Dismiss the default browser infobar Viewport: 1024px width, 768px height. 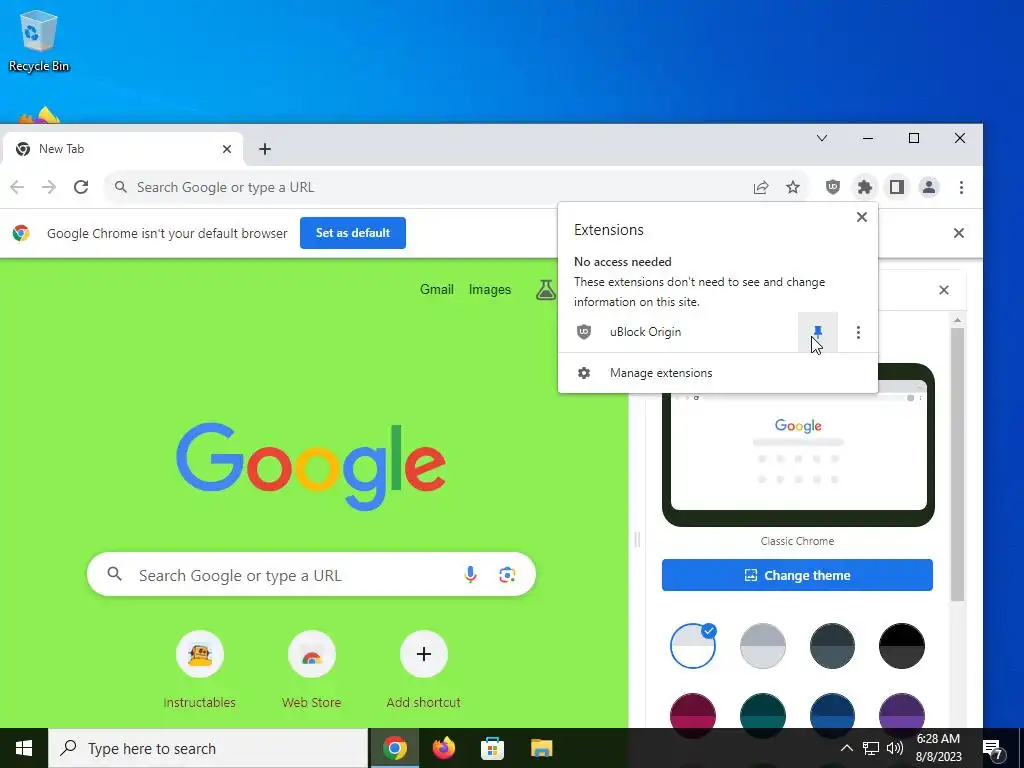(x=959, y=233)
